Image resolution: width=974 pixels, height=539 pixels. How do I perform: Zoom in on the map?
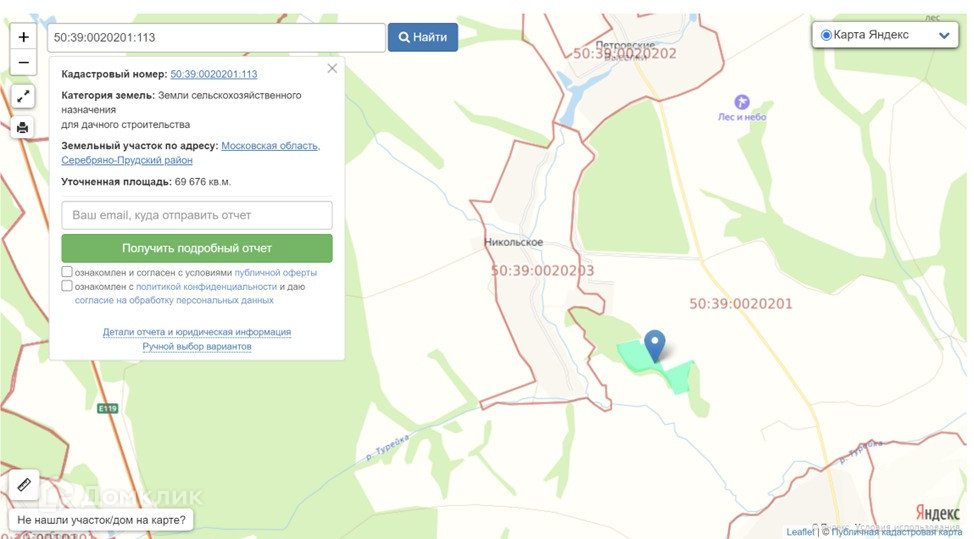click(24, 37)
